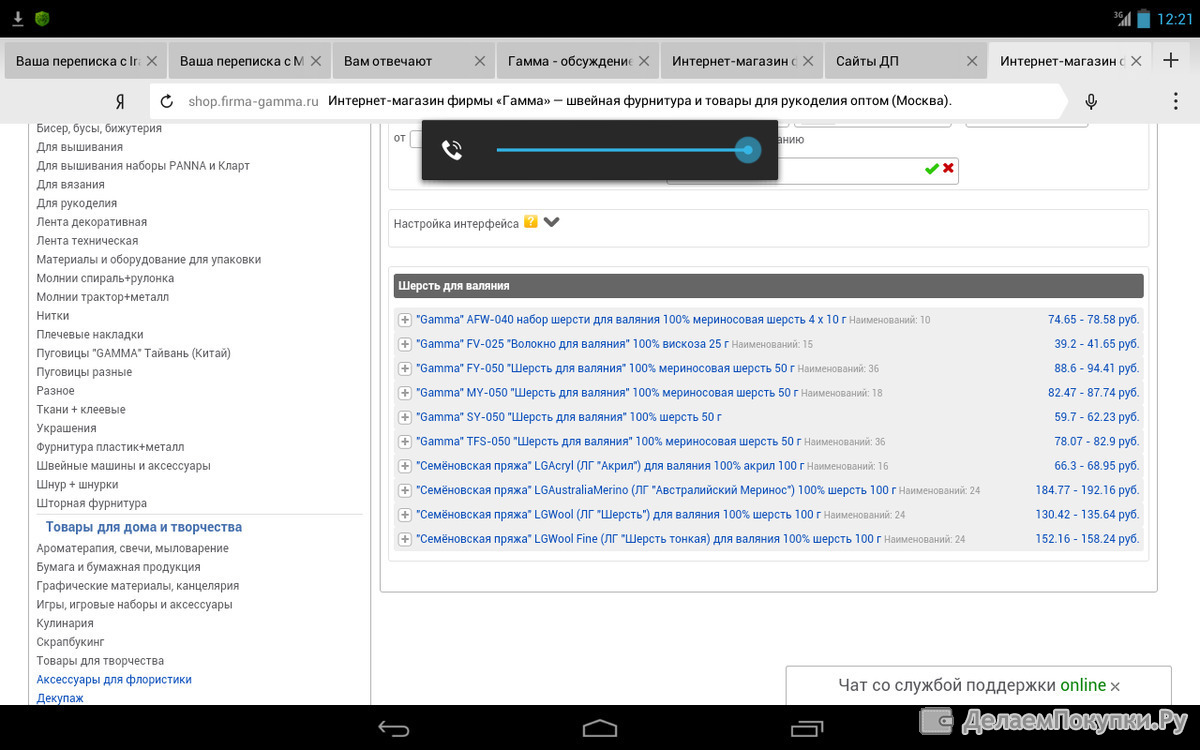Click the green checkmark confirm icon

pyautogui.click(x=931, y=169)
